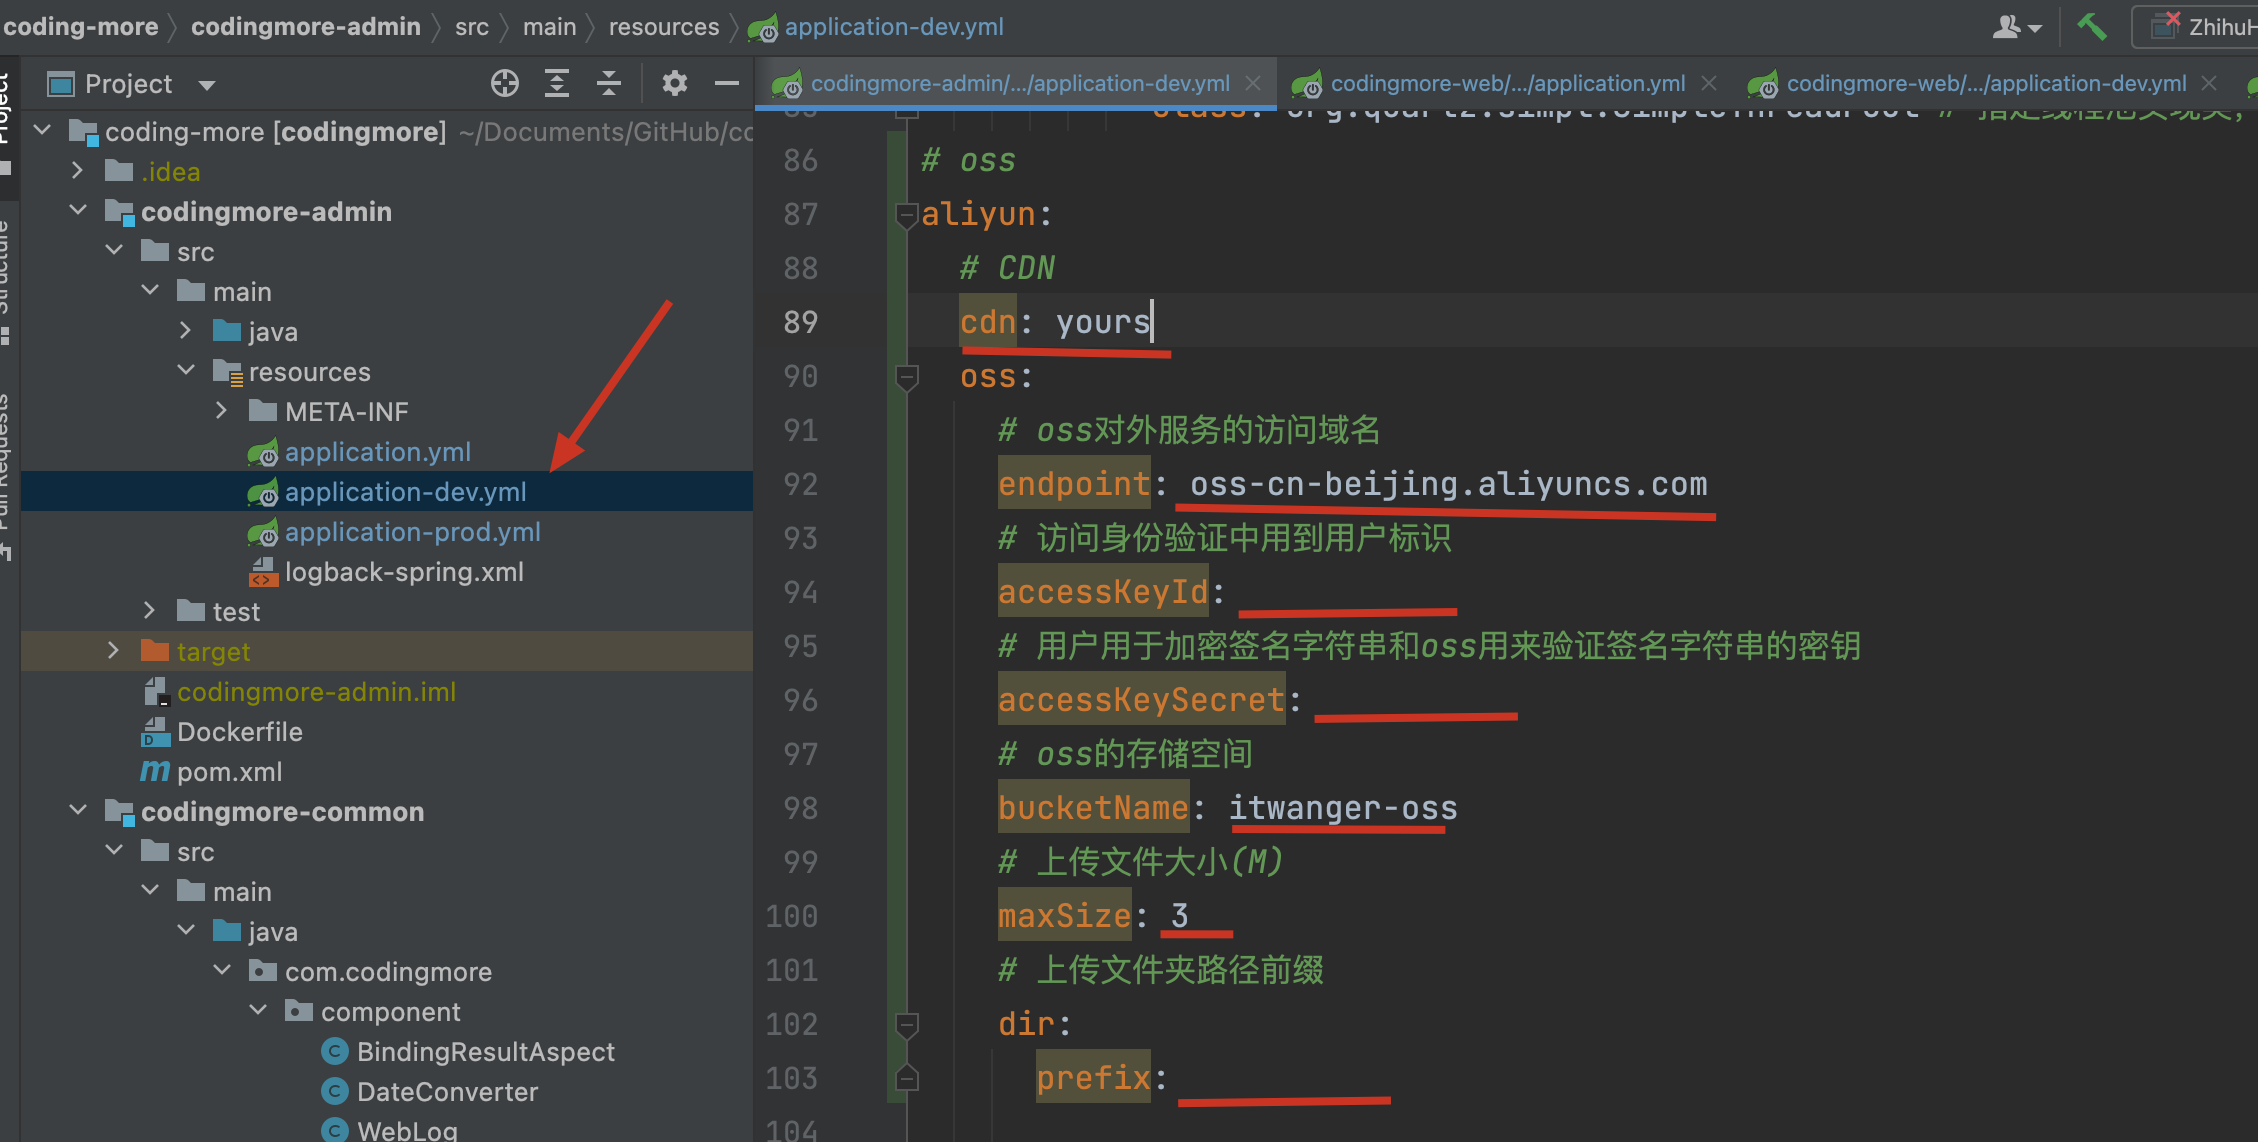Collapse the codingmore-common module
Image resolution: width=2258 pixels, height=1142 pixels.
tap(78, 811)
